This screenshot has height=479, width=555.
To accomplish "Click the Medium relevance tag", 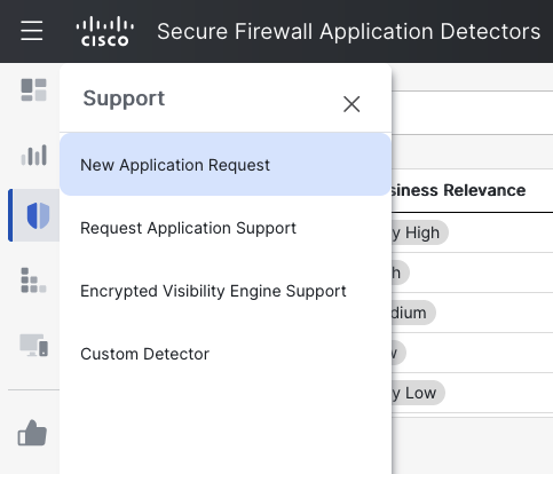I will [x=413, y=313].
